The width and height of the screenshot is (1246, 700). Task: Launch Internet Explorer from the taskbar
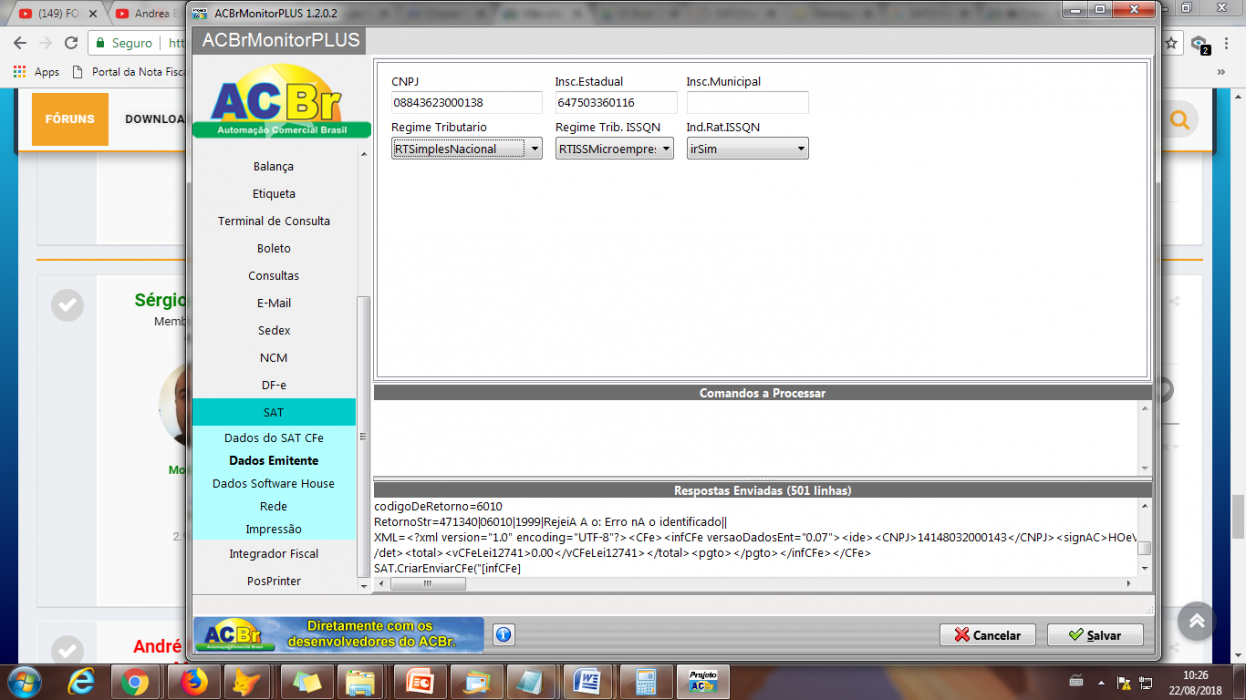[x=81, y=682]
